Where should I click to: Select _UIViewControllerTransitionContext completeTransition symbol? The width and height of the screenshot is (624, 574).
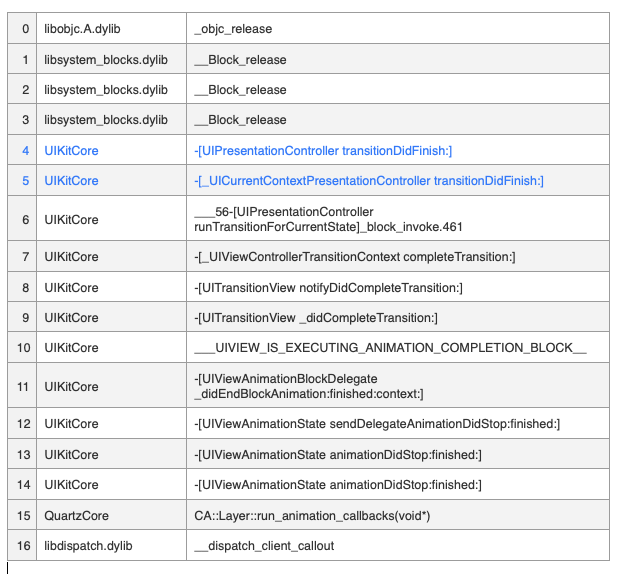(x=355, y=257)
